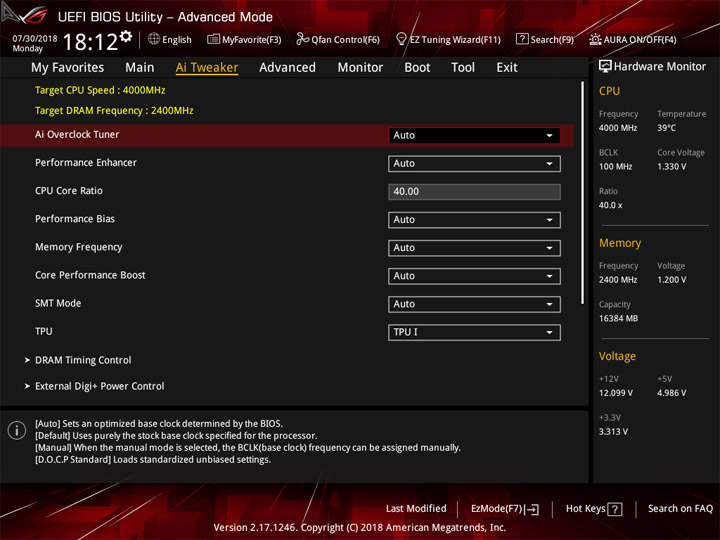Click the EzMode exit arrow icon
This screenshot has height=540, width=720.
[532, 509]
